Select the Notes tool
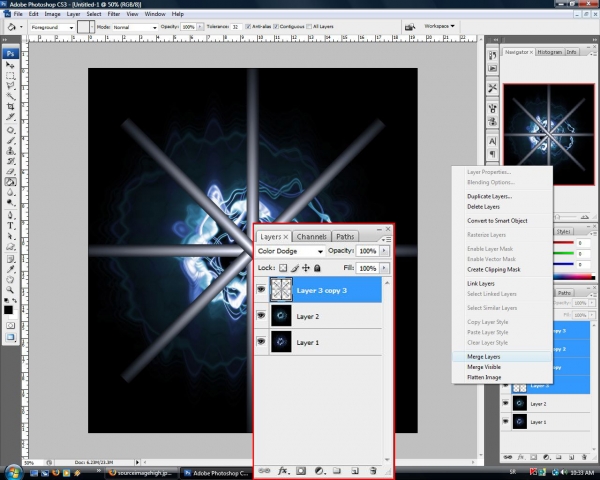The image size is (600, 480). [10, 259]
